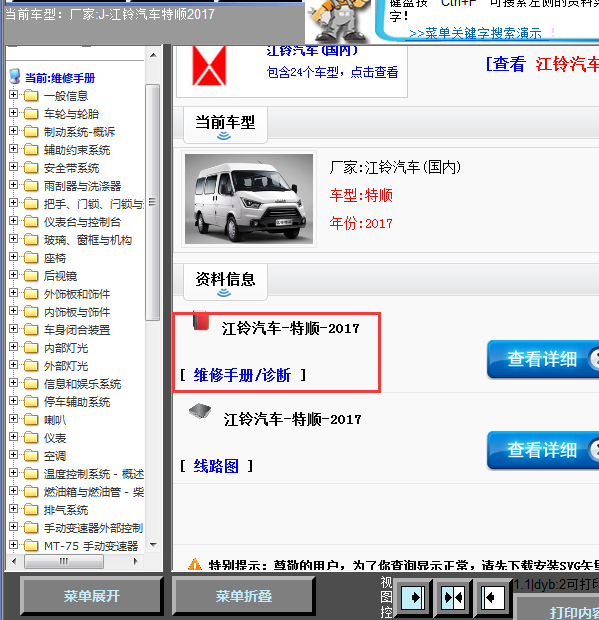Click view control center-collapse arrows icon
The height and width of the screenshot is (620, 599).
point(453,597)
